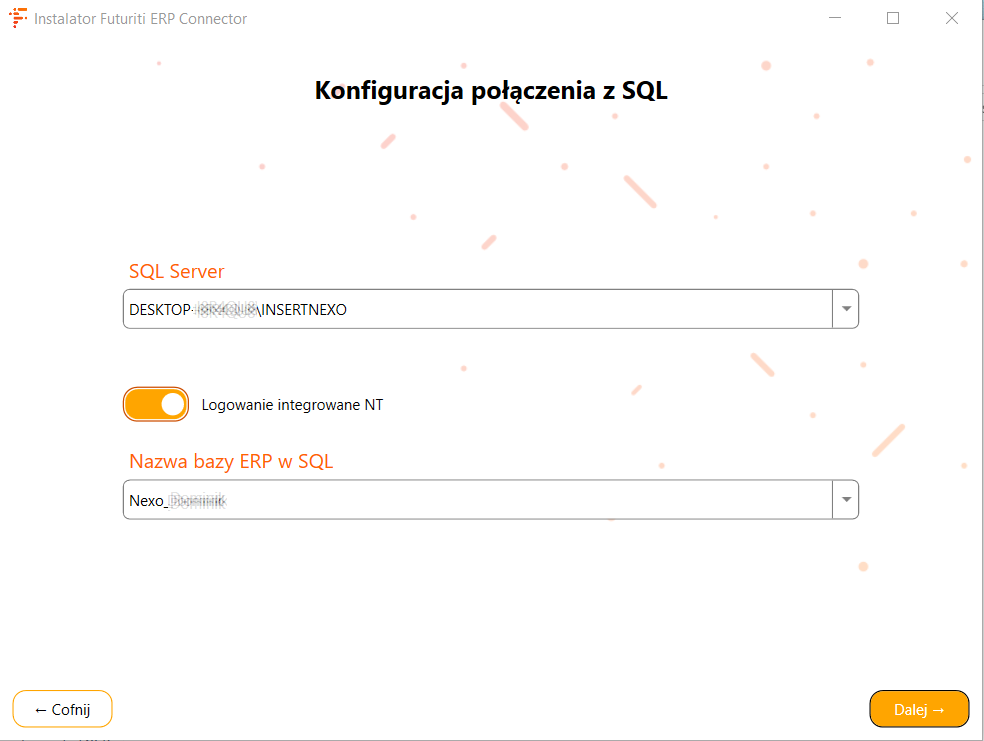984x741 pixels.
Task: Click the right arrow on the Dalej button
Action: pyautogui.click(x=938, y=709)
